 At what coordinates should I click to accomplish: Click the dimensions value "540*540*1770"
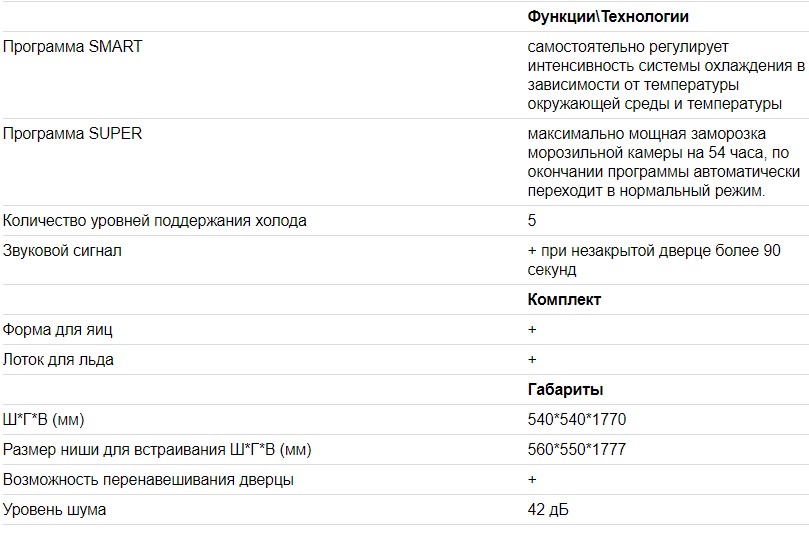(577, 419)
